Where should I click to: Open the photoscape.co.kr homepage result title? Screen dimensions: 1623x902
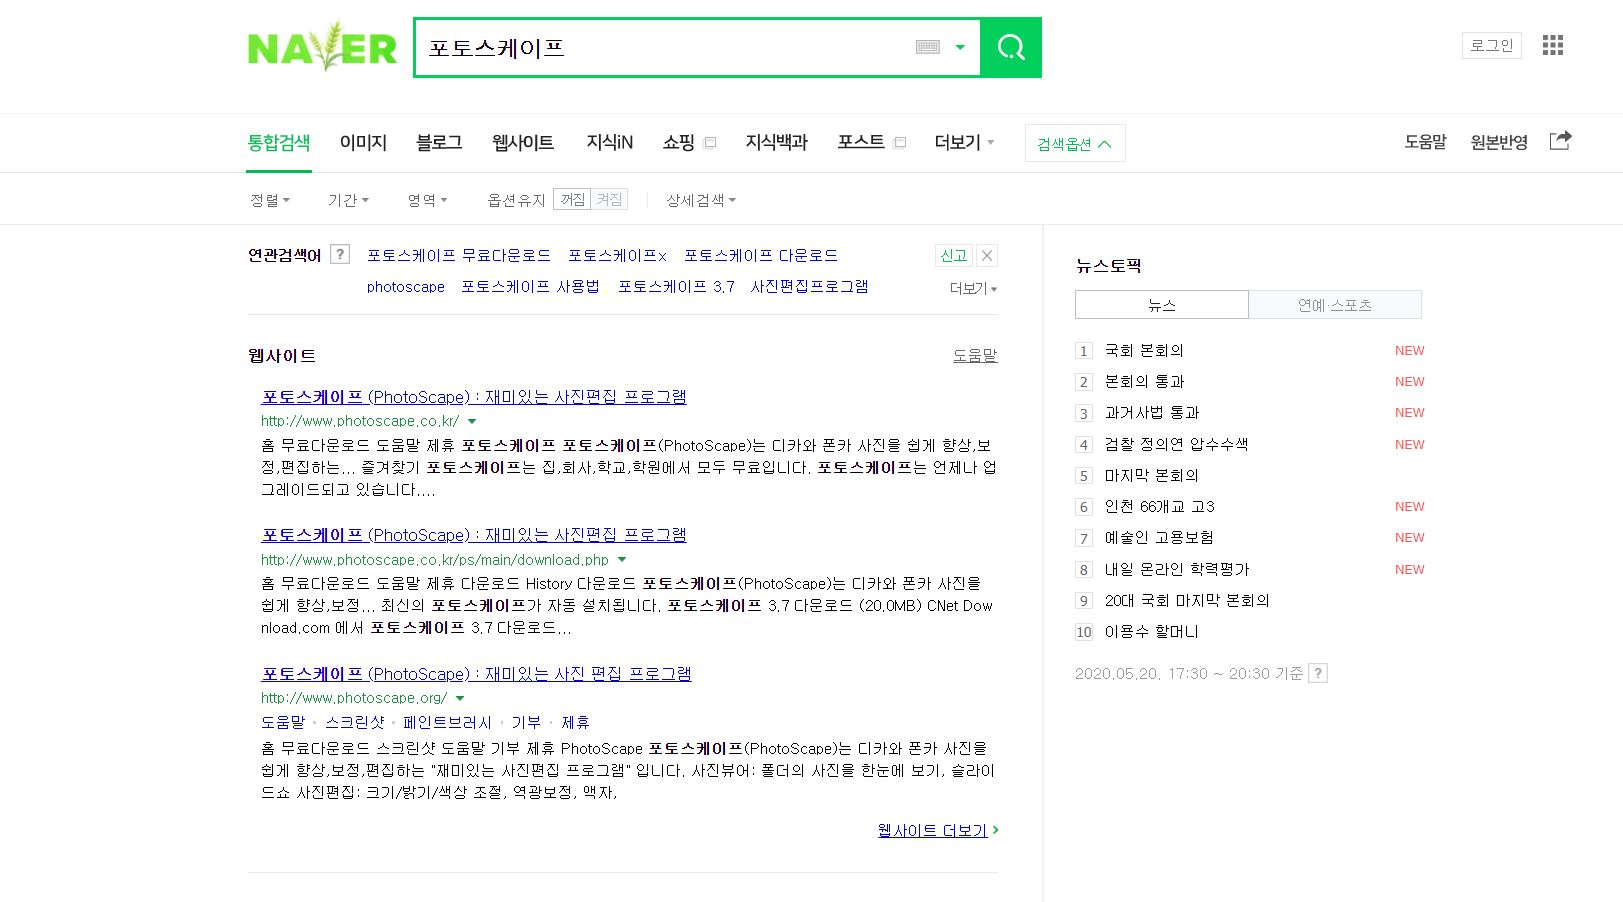(474, 396)
